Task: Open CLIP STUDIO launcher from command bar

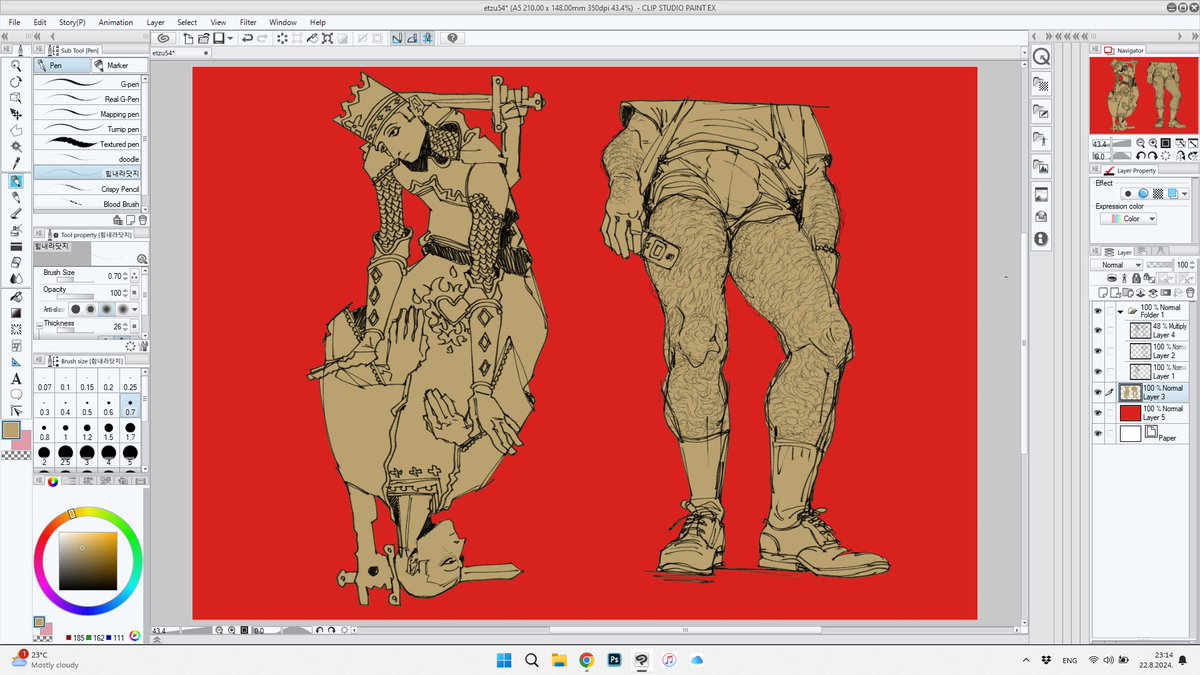Action: (x=164, y=38)
